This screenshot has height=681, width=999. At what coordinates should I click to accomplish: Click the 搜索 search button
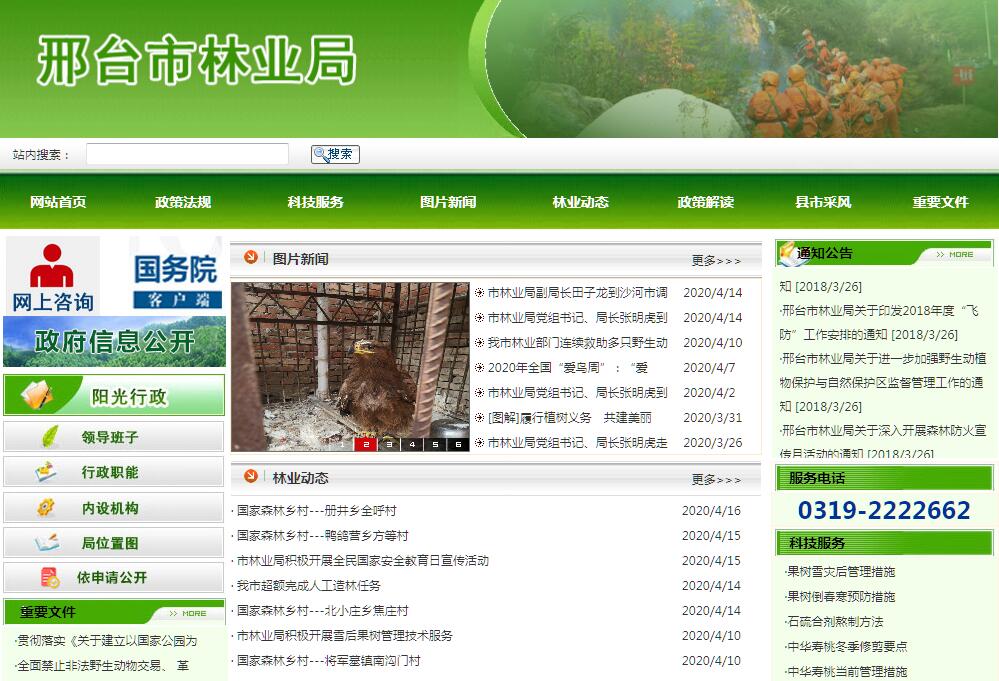click(x=335, y=154)
